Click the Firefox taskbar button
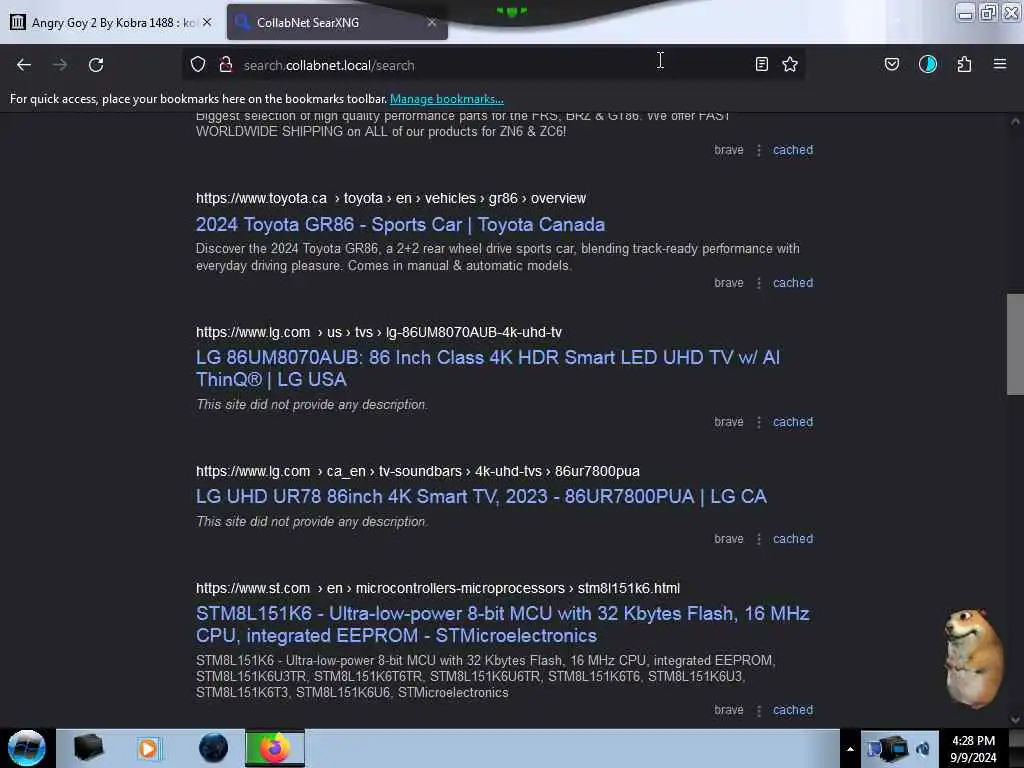Screen dimensions: 1024x768 coord(275,748)
